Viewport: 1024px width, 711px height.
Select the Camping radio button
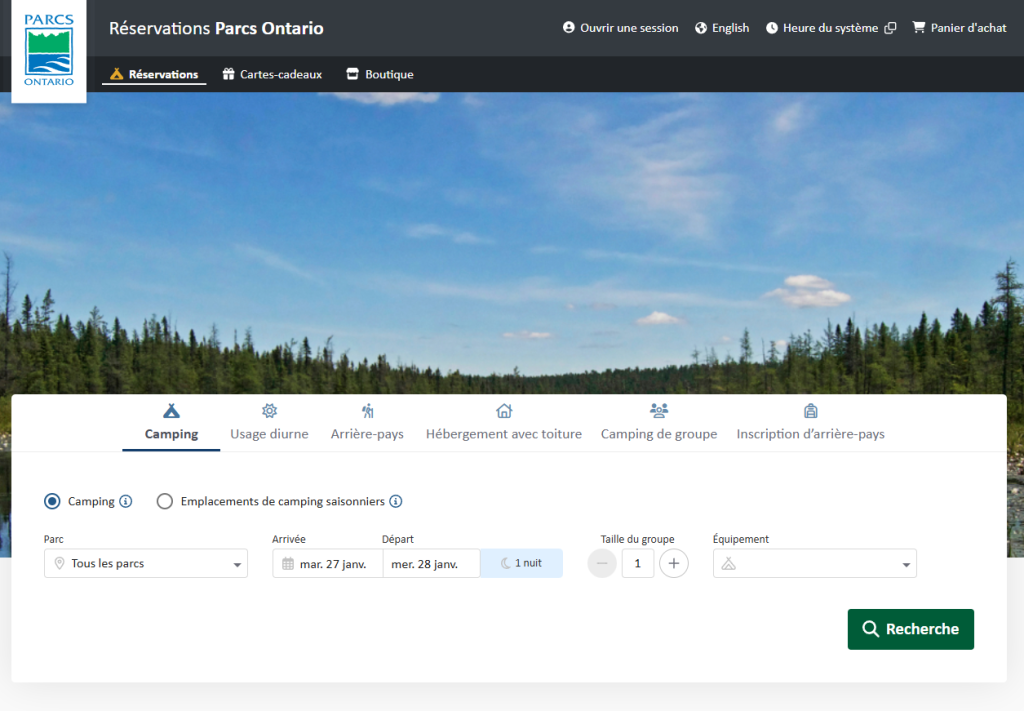pyautogui.click(x=51, y=501)
